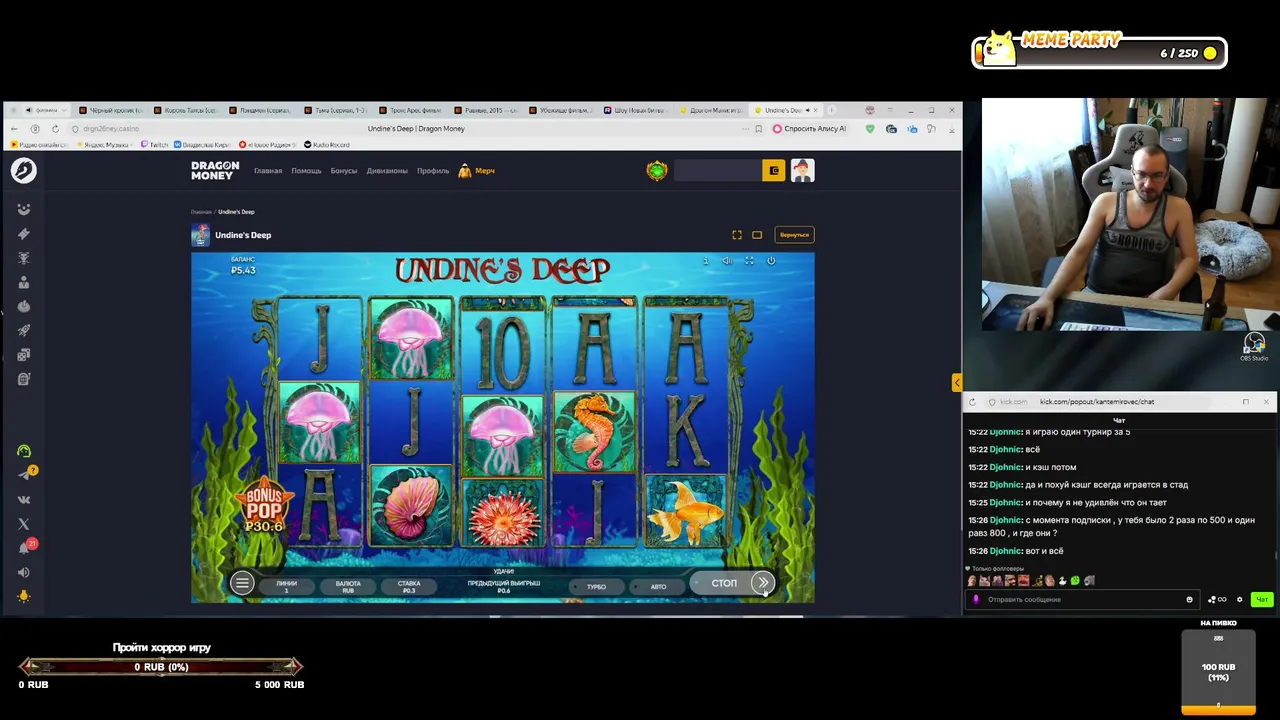Open the fullscreen icon above the game
This screenshot has width=1280, height=720.
tap(737, 235)
